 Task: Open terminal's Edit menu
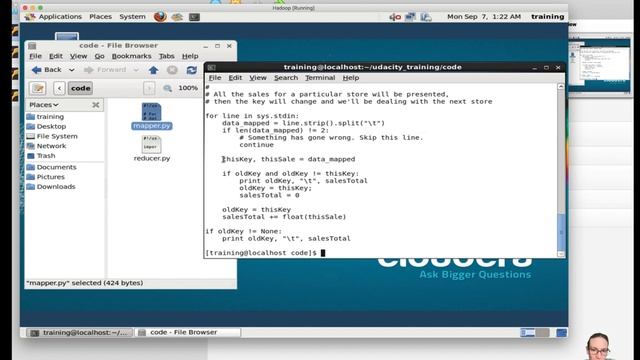tap(235, 78)
